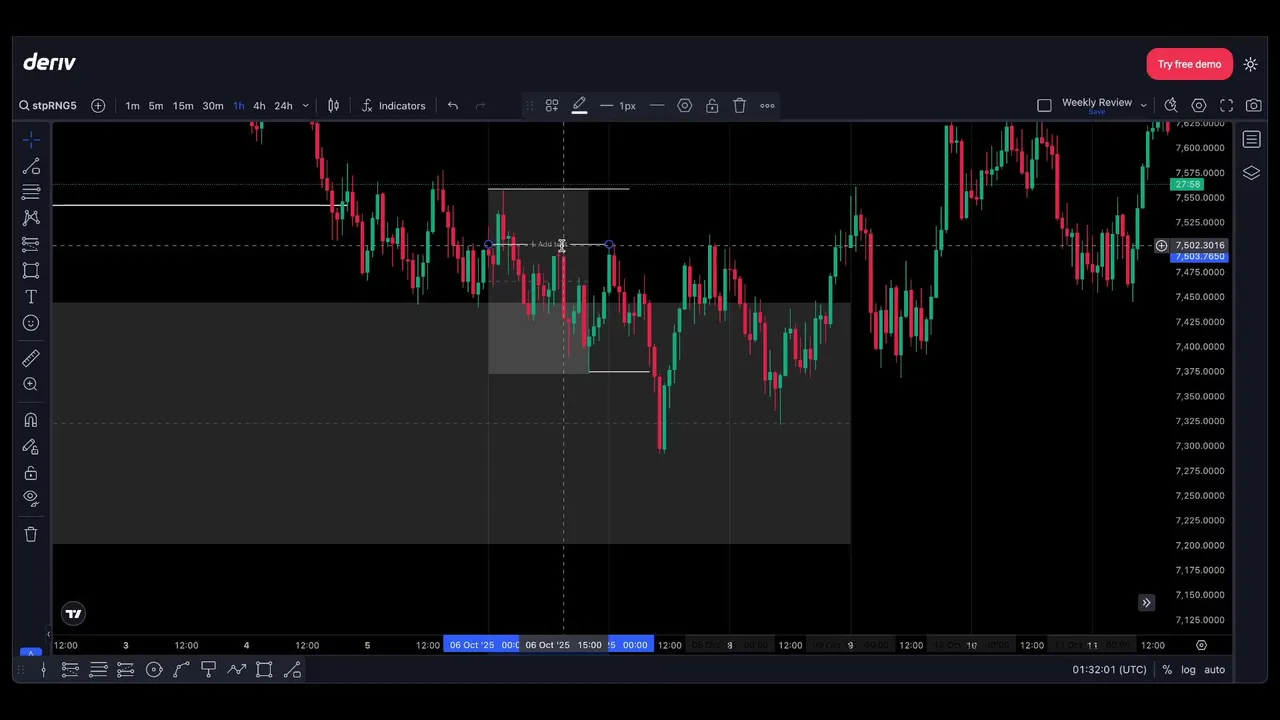This screenshot has width=1280, height=720.
Task: Change the drawing line color
Action: click(x=579, y=106)
